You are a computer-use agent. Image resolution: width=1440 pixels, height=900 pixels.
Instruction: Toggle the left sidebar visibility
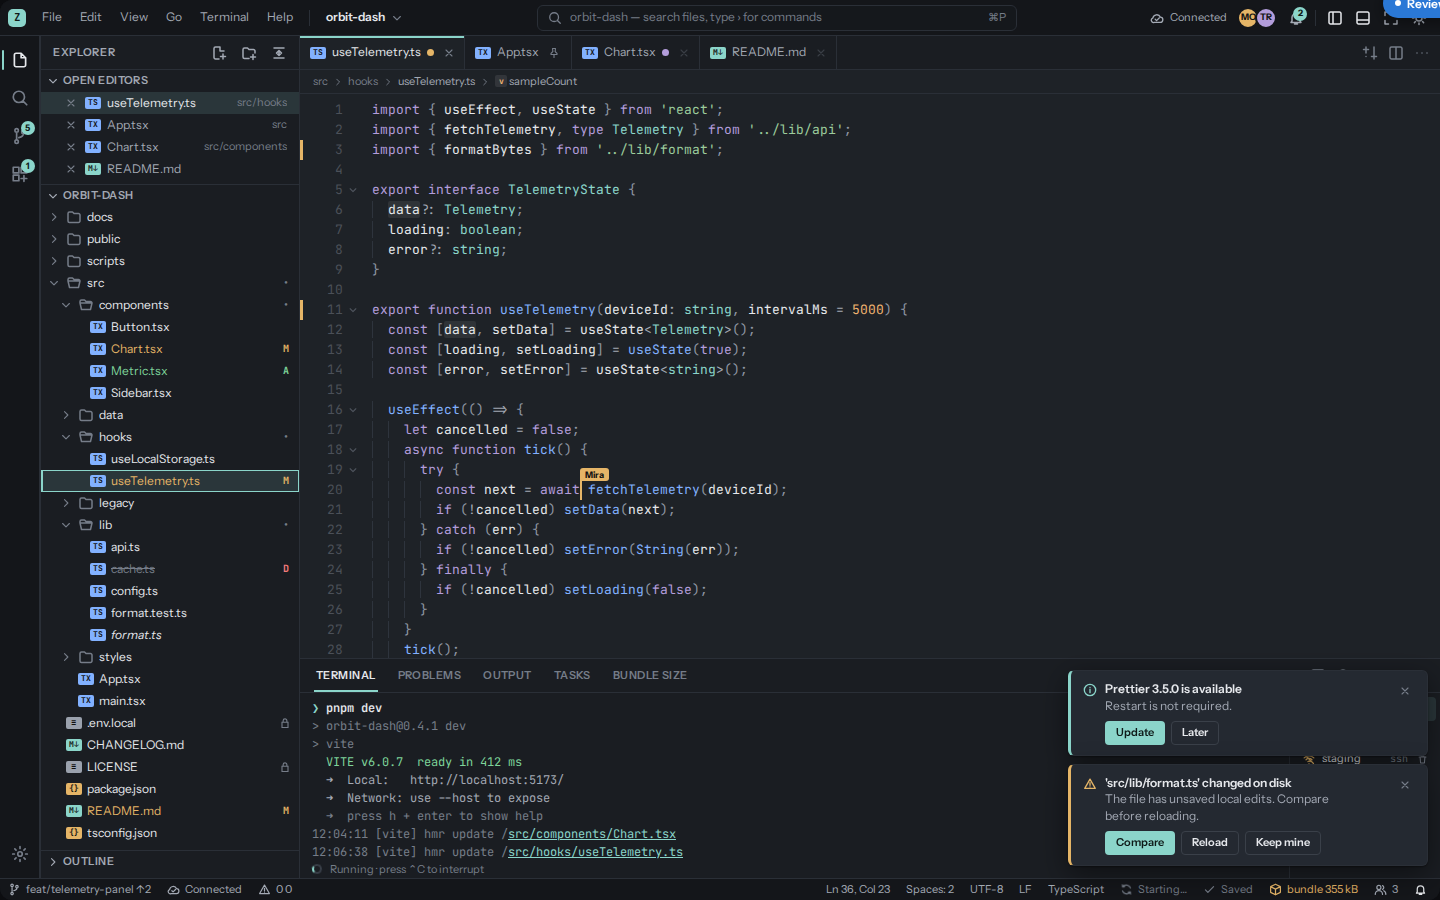(x=1335, y=18)
